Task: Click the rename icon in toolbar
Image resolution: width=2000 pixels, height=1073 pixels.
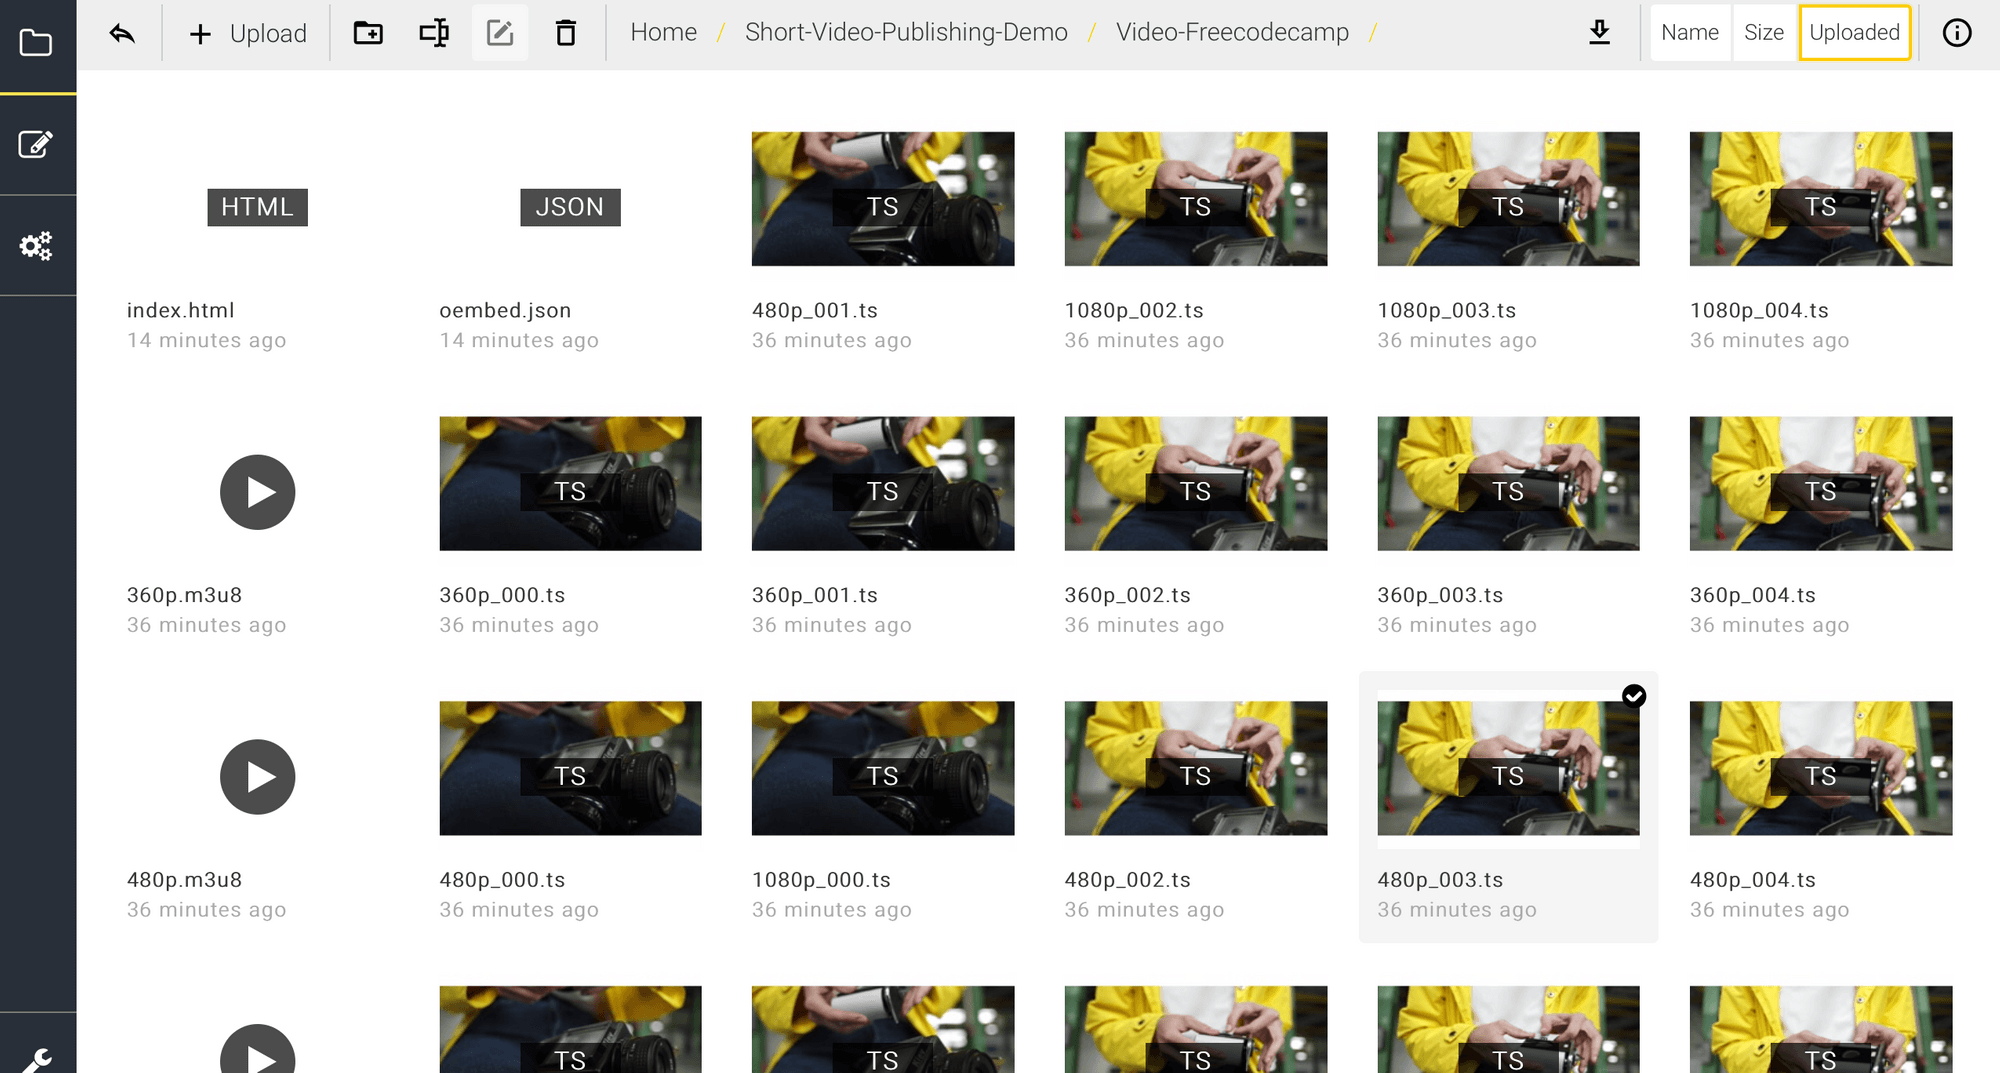Action: click(x=433, y=34)
